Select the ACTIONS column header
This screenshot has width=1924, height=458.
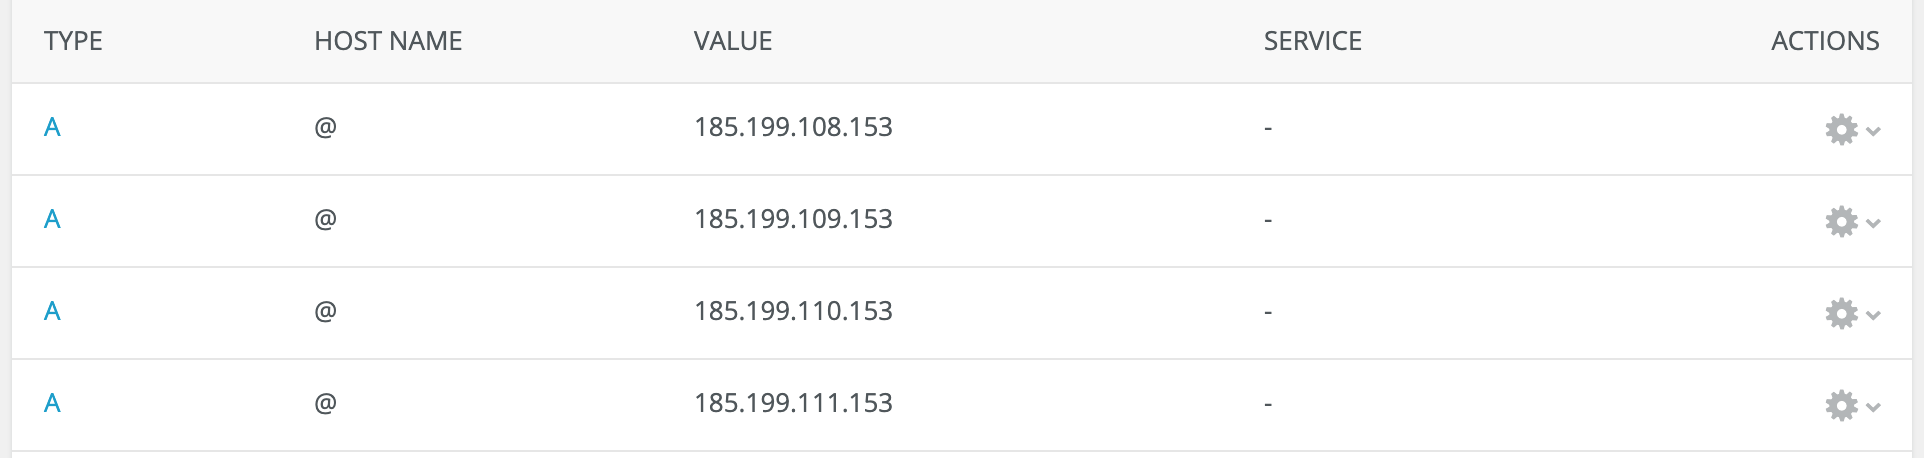(x=1825, y=41)
